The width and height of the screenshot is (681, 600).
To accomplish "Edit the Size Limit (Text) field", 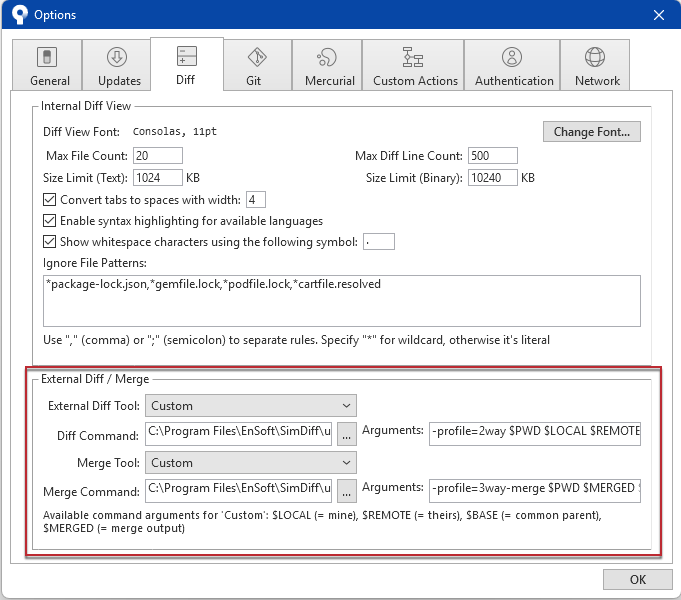I will [x=158, y=178].
